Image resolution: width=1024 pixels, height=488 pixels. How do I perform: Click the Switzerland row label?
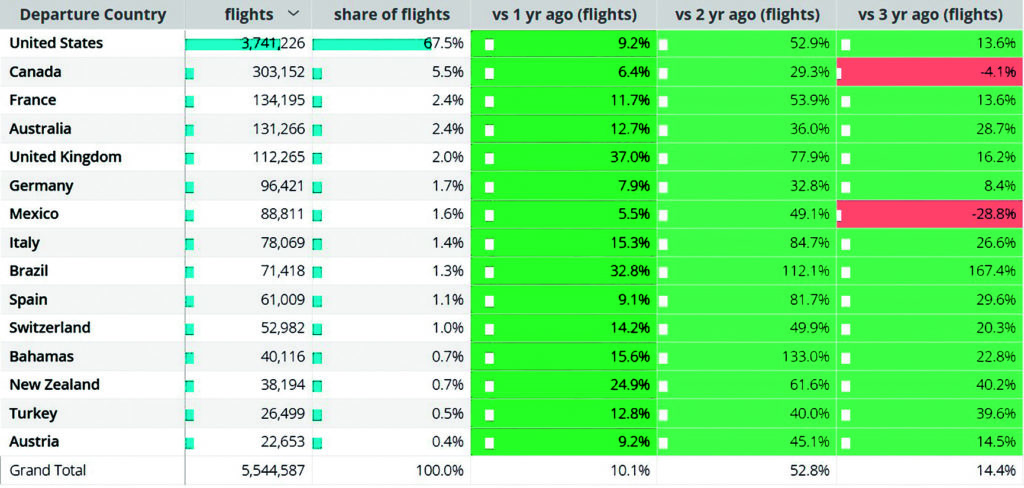(50, 328)
